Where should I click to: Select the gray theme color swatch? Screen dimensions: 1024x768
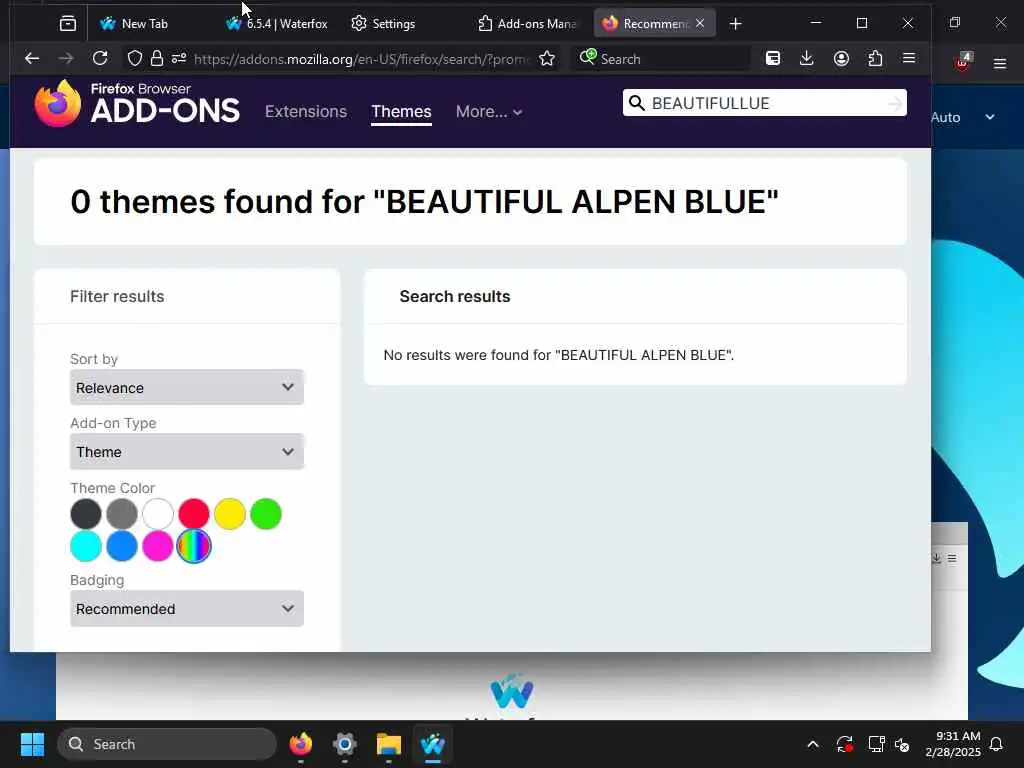point(121,514)
